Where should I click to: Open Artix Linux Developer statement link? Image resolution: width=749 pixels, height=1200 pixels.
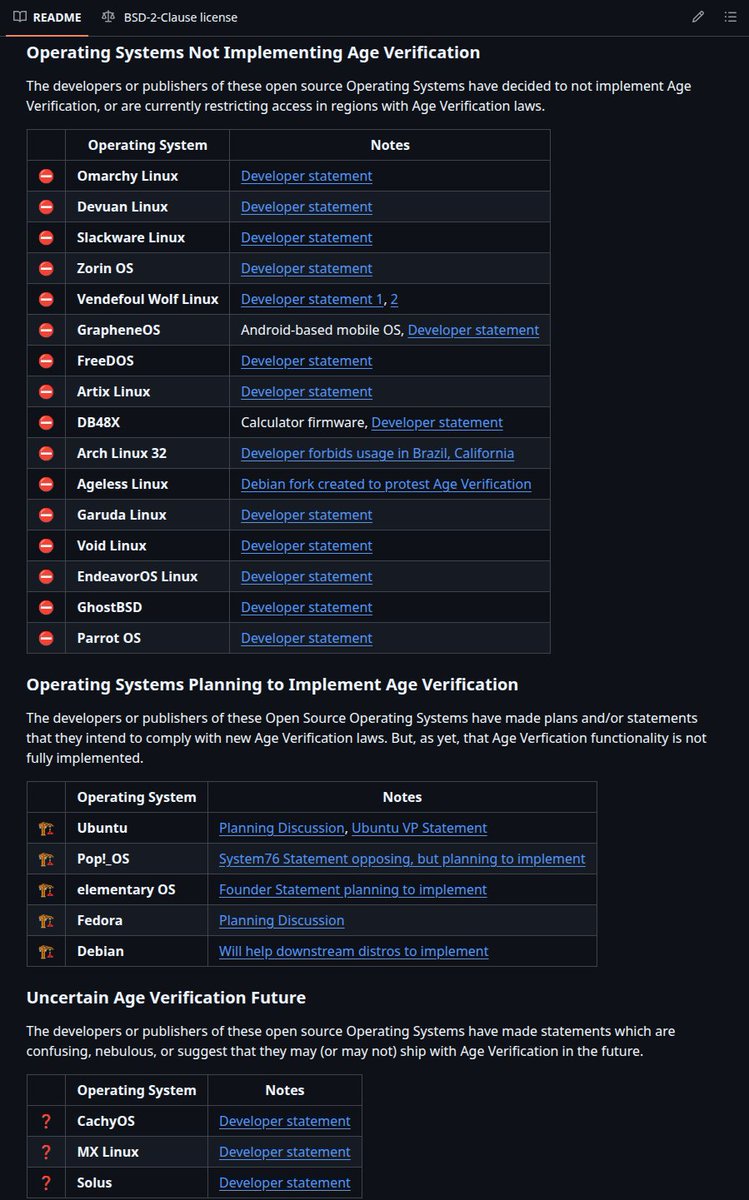coord(306,392)
